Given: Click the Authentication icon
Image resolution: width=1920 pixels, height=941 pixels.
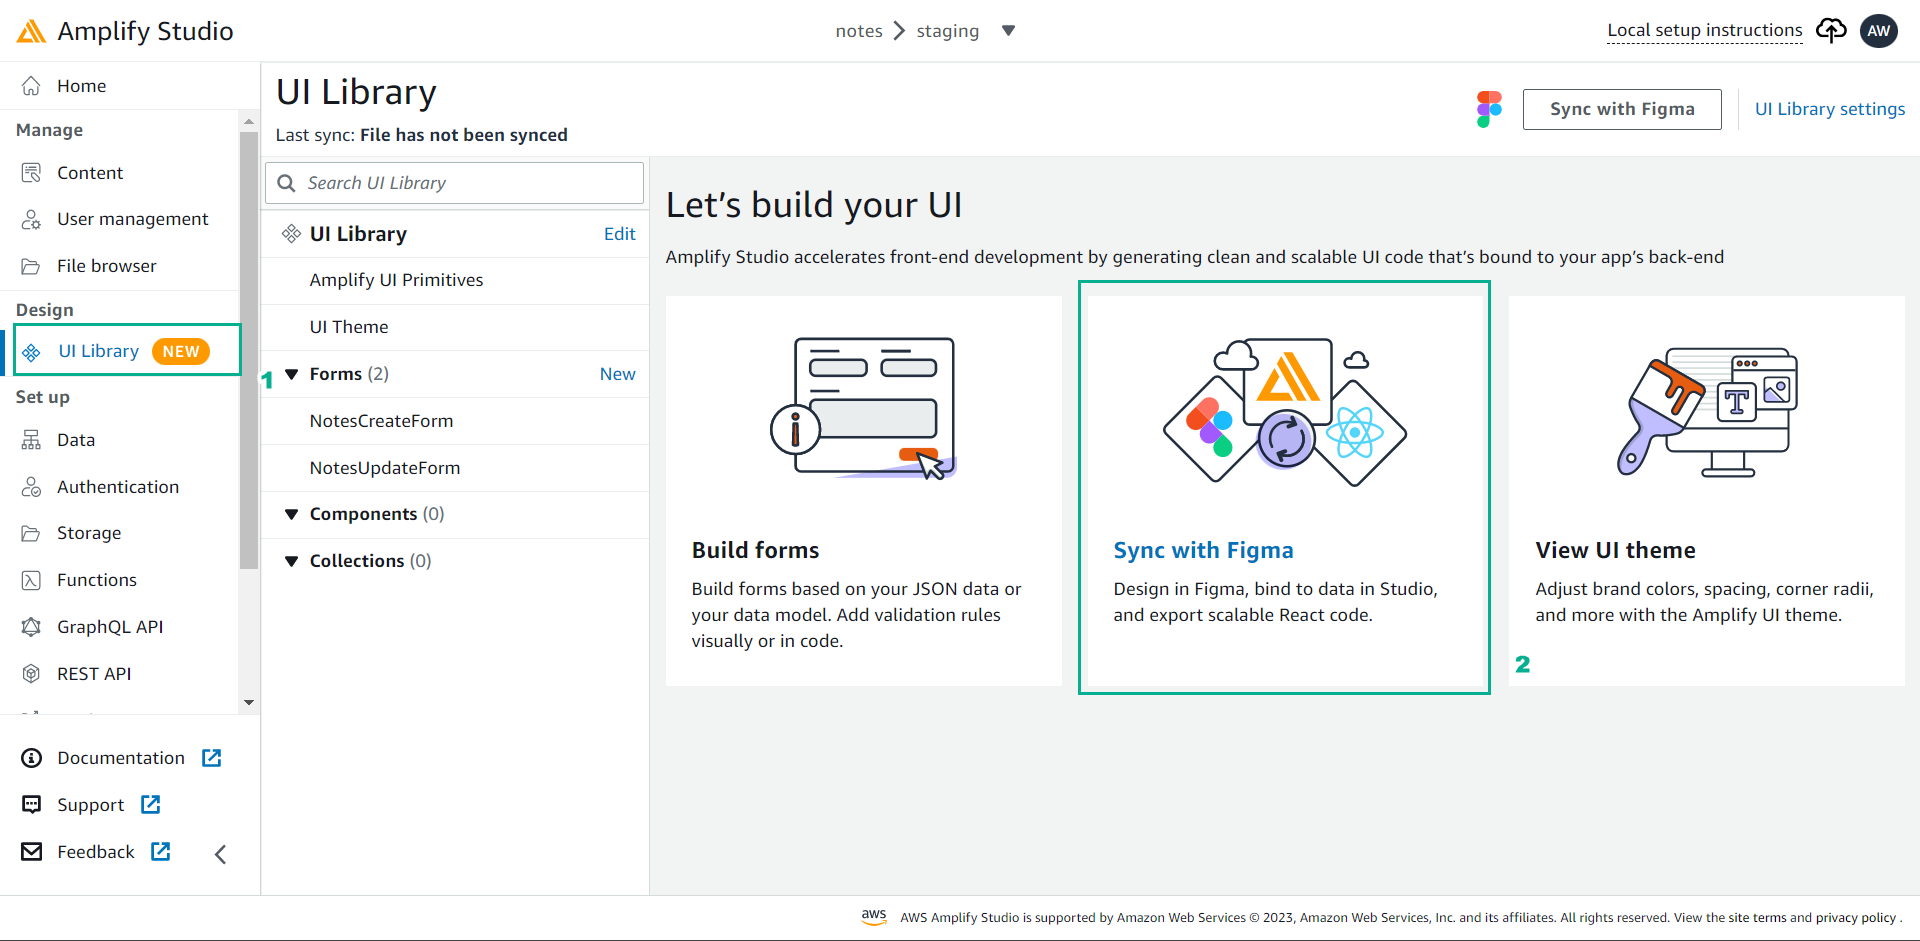Looking at the screenshot, I should pyautogui.click(x=31, y=487).
